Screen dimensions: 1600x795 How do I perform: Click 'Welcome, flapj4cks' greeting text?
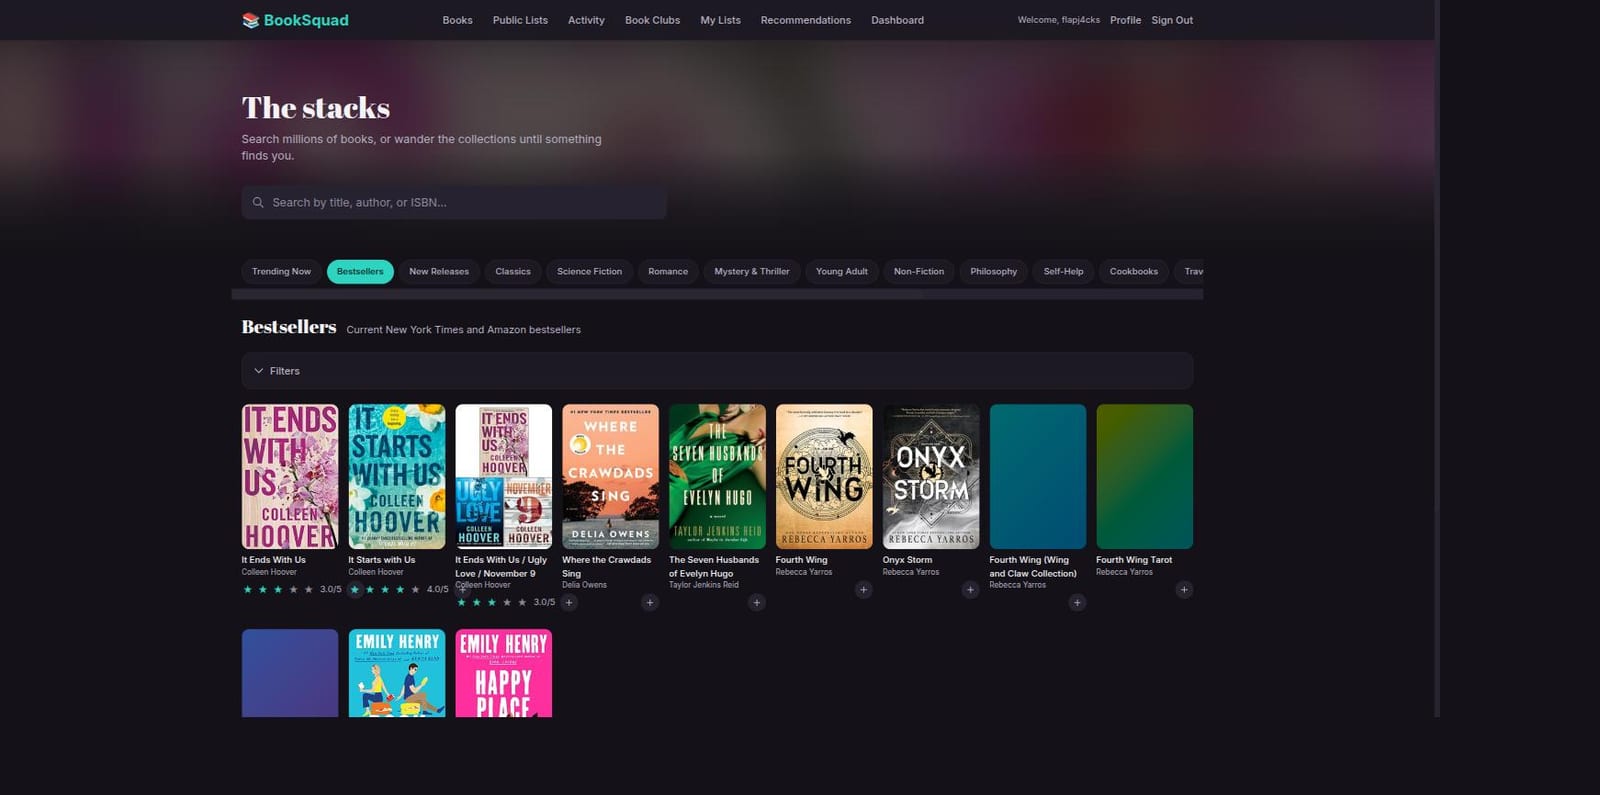(x=1058, y=20)
